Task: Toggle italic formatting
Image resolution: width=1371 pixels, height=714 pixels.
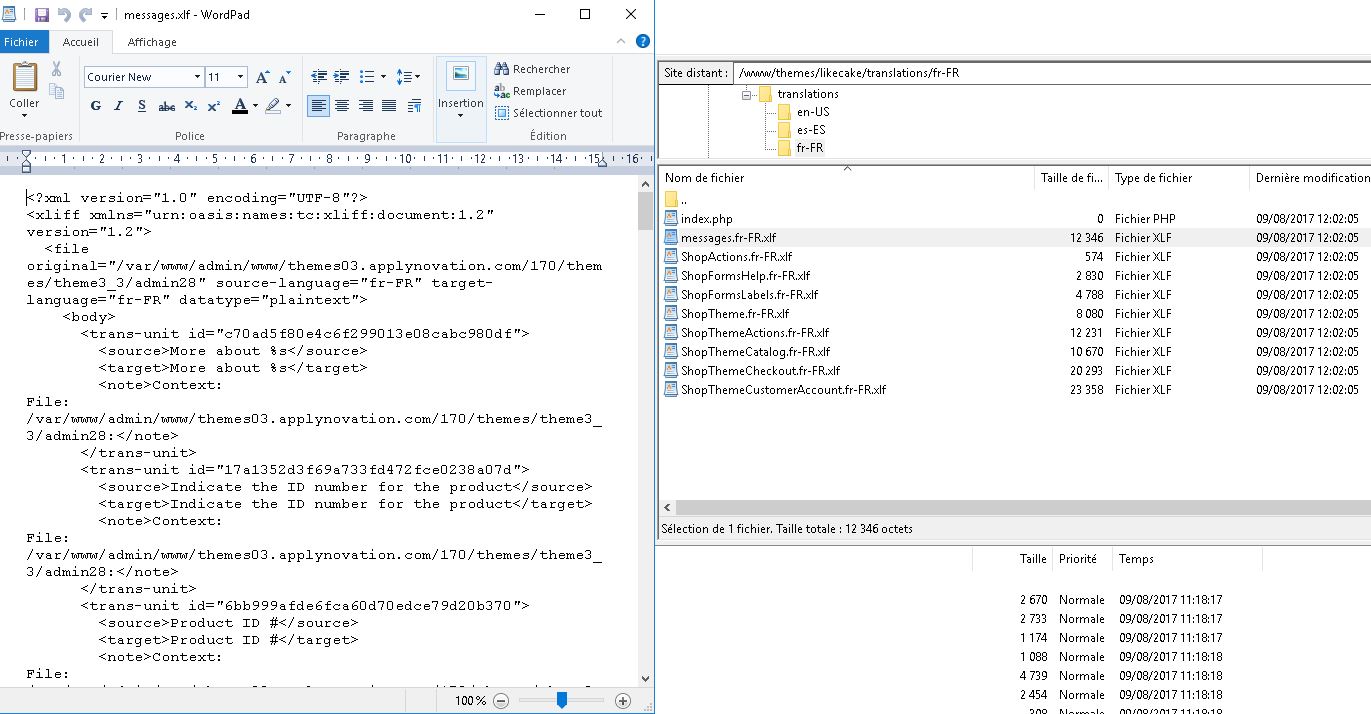Action: point(119,106)
